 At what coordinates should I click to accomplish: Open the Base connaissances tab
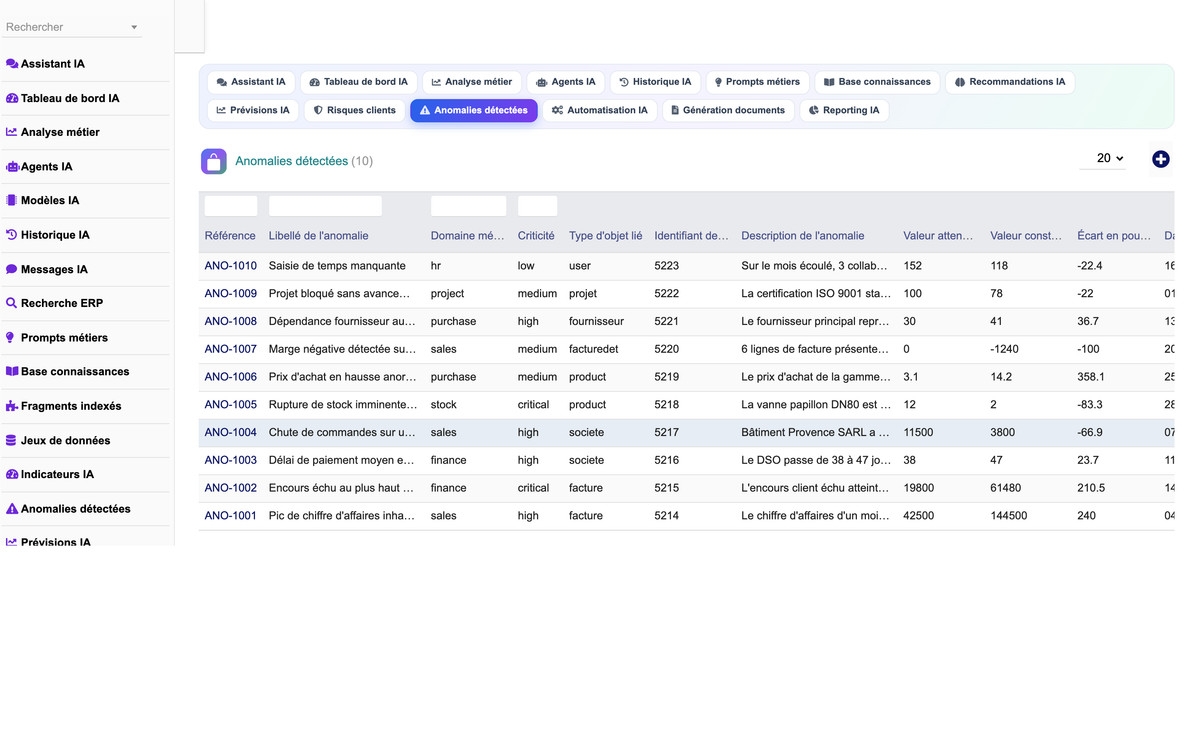click(877, 82)
